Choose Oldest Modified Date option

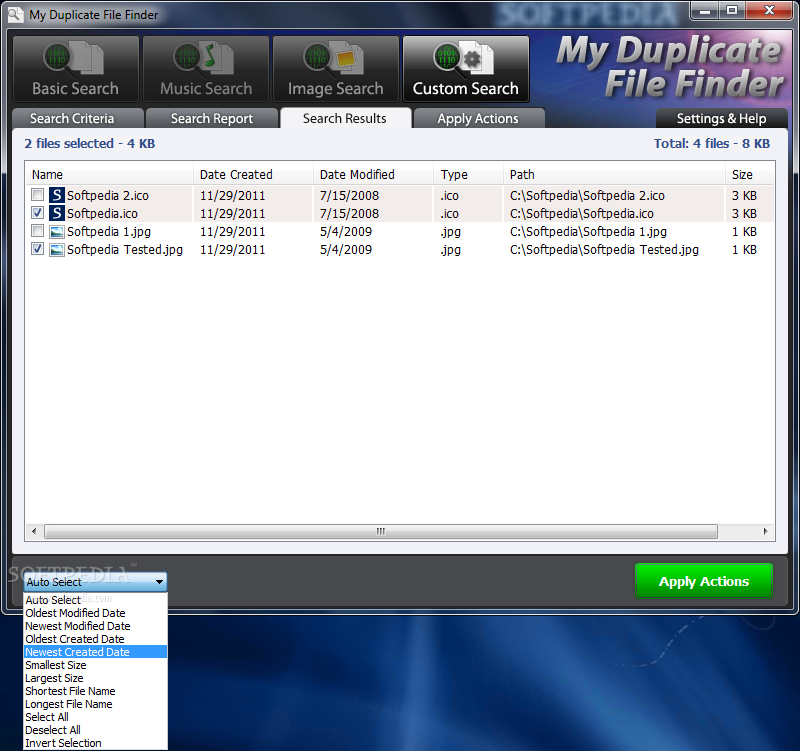pyautogui.click(x=95, y=613)
